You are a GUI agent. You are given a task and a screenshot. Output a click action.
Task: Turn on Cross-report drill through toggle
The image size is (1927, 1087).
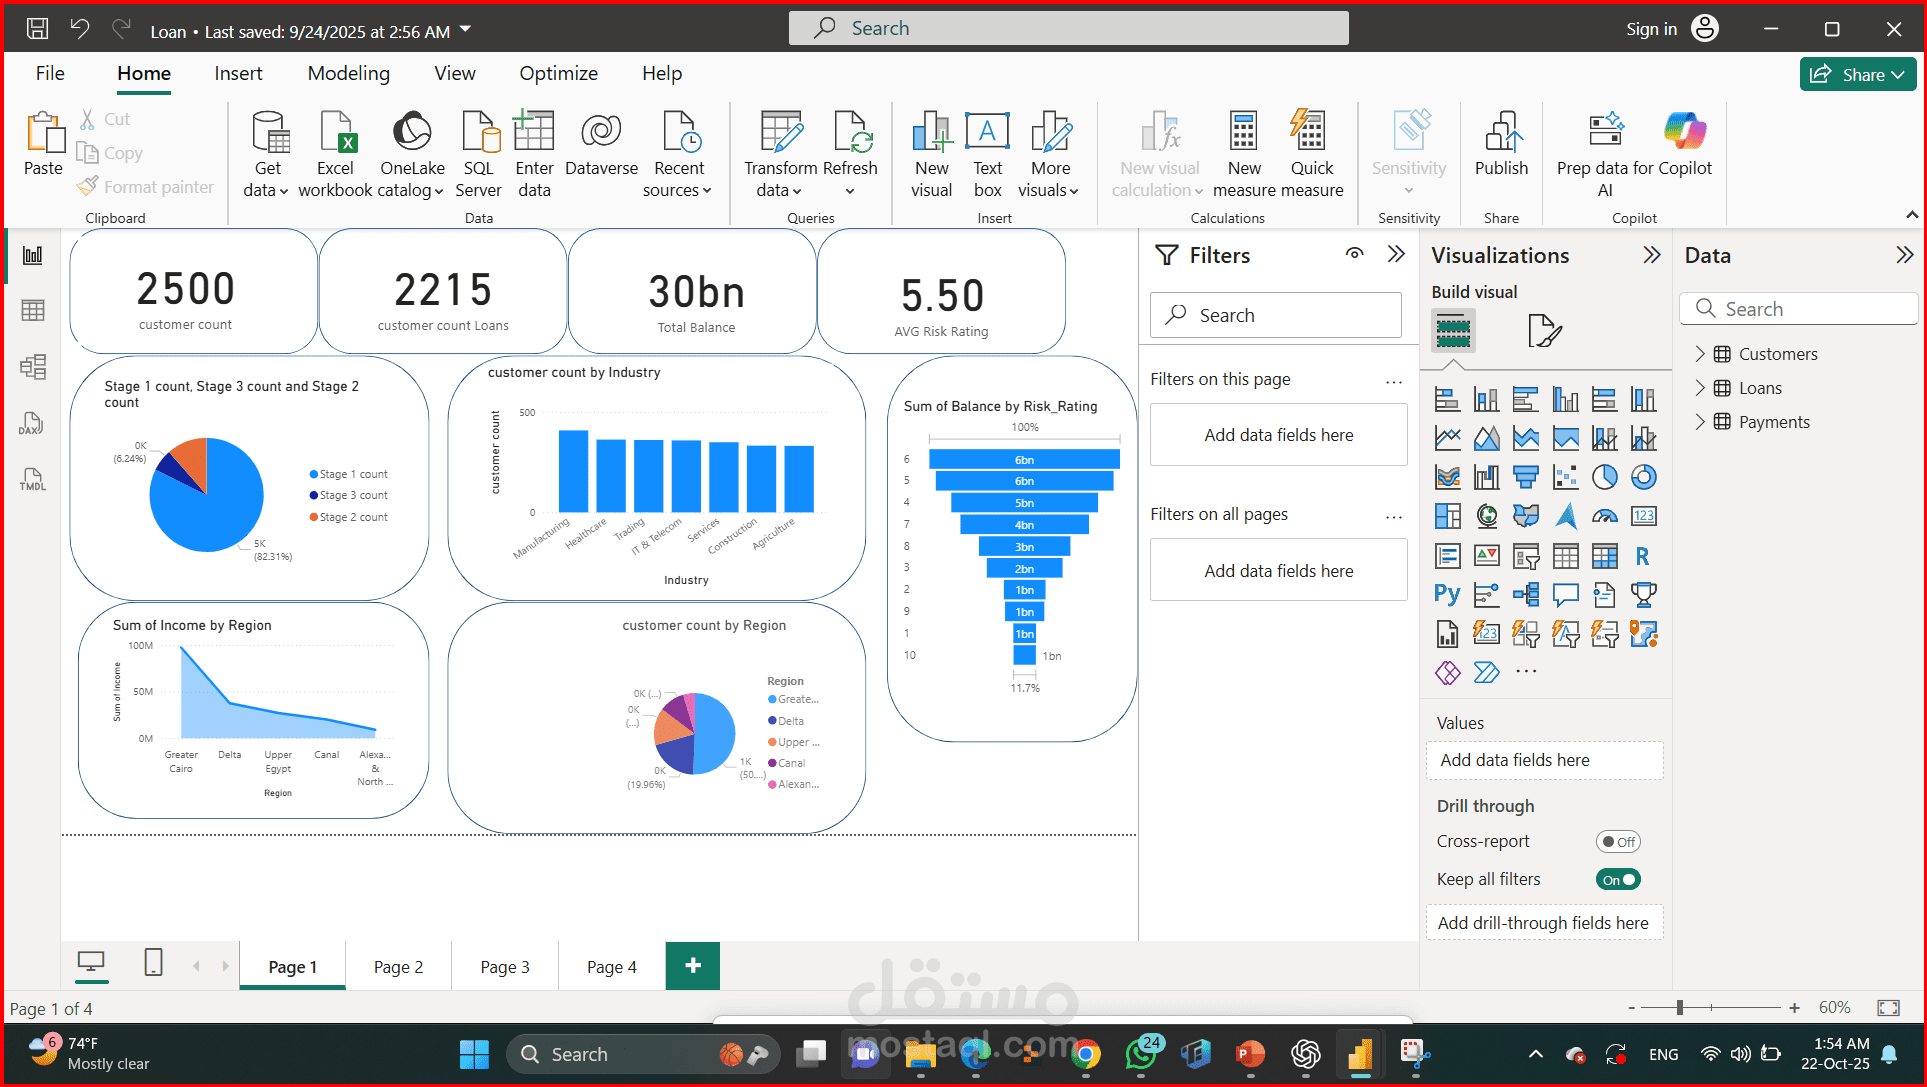pyautogui.click(x=1618, y=842)
